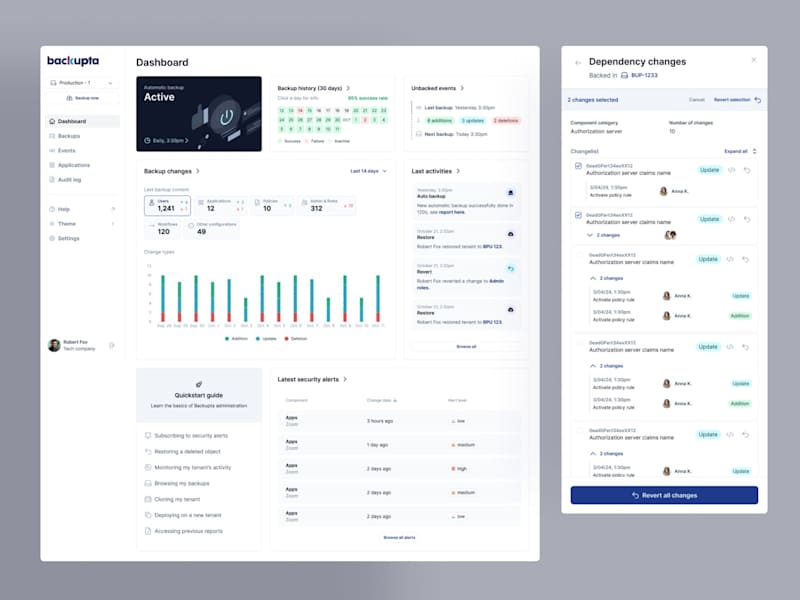Click the 2 deletions tag
This screenshot has height=600, width=800.
[506, 121]
